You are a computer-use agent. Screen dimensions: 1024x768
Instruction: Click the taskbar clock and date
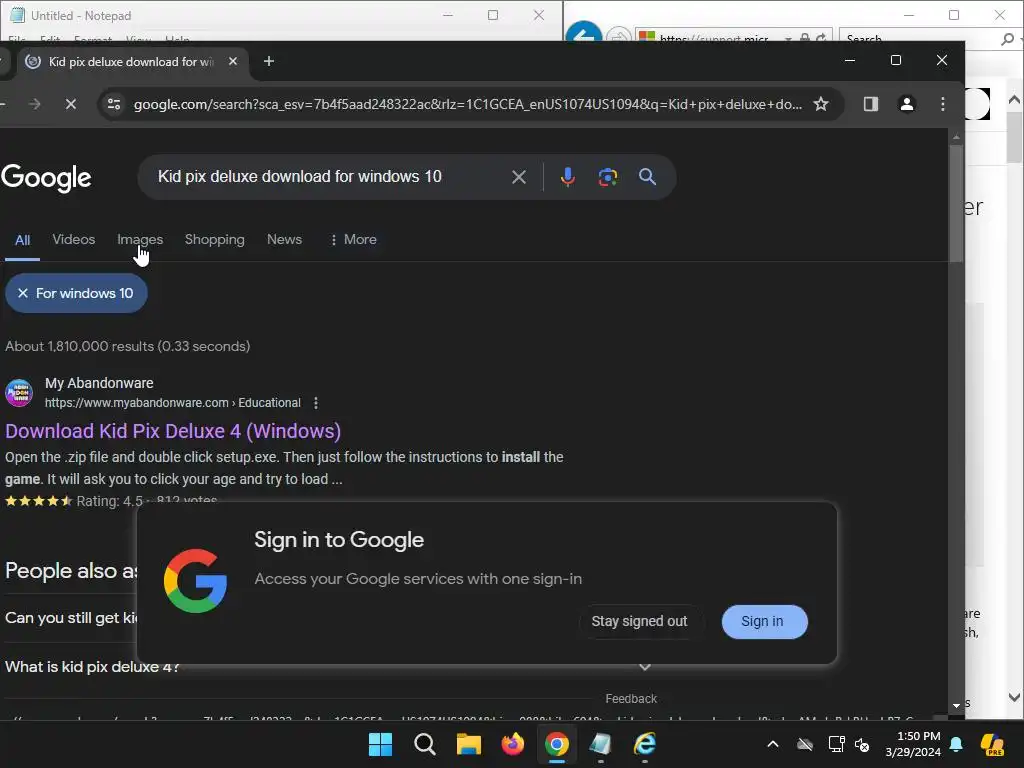pos(913,744)
